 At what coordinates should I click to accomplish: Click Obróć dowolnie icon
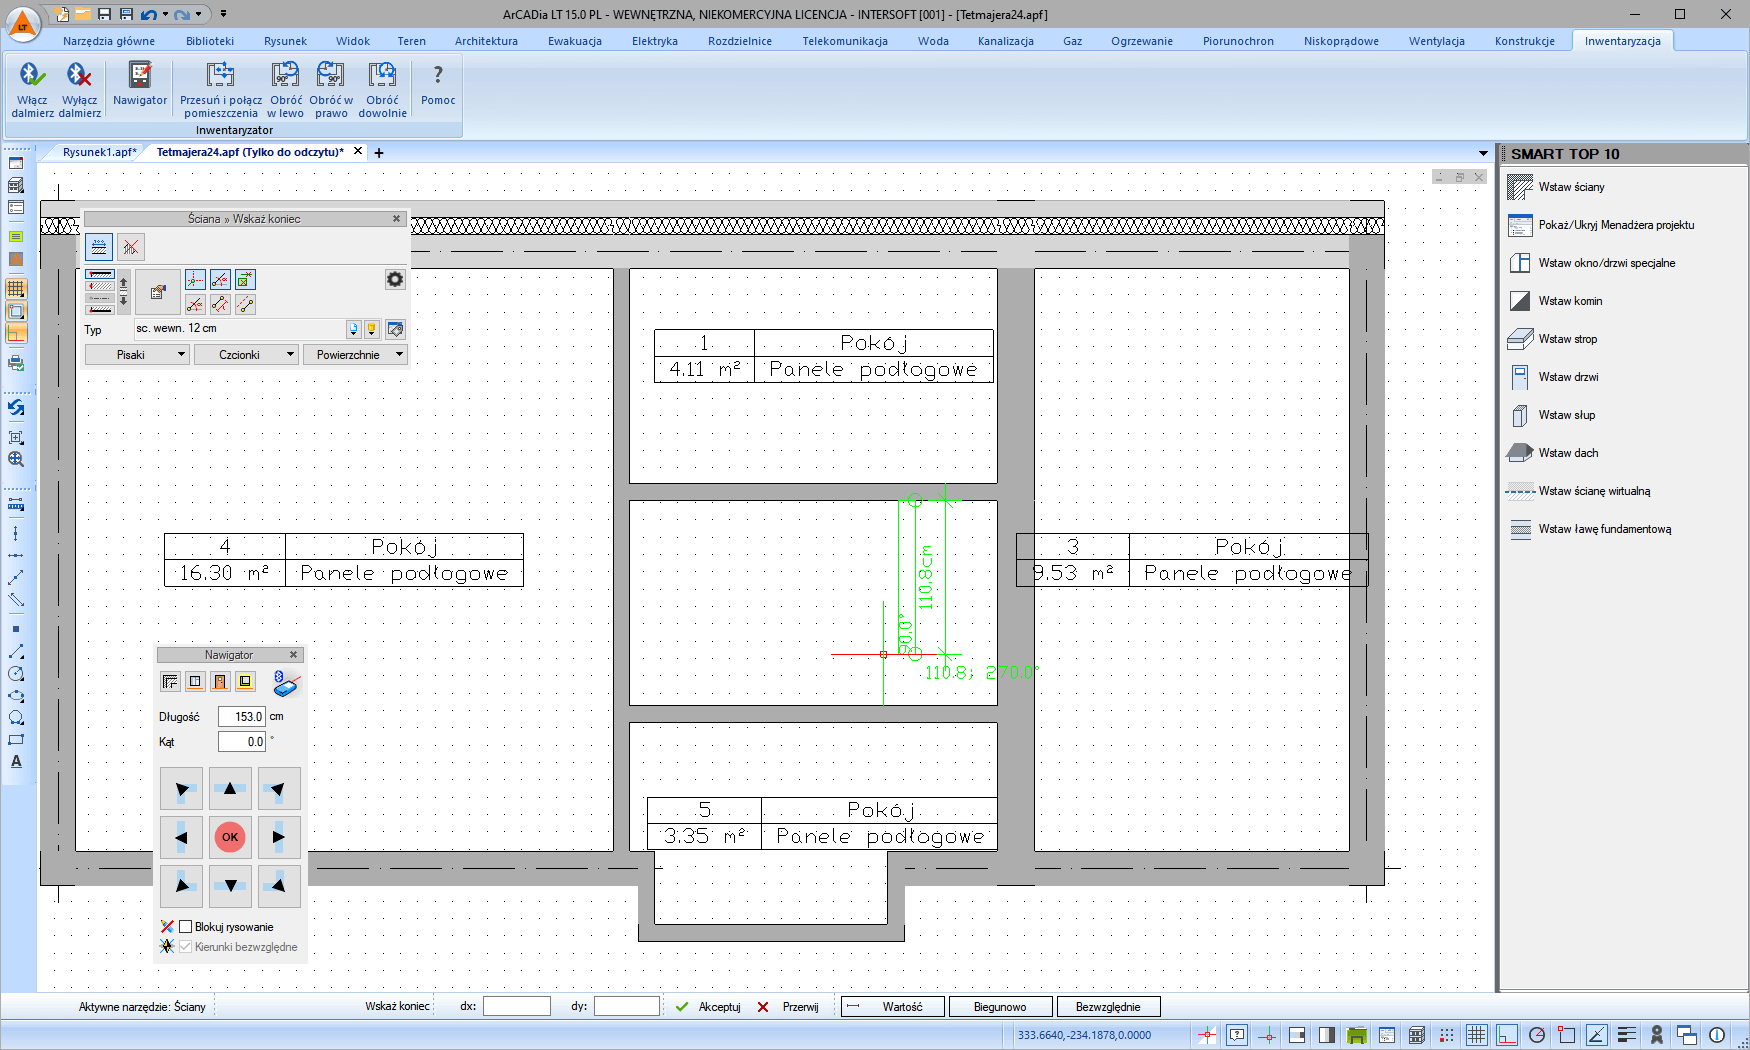[382, 76]
